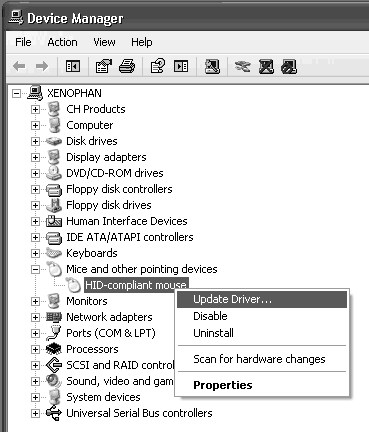Click the Floppy disk controllers icon
This screenshot has height=432, width=369.
point(54,189)
